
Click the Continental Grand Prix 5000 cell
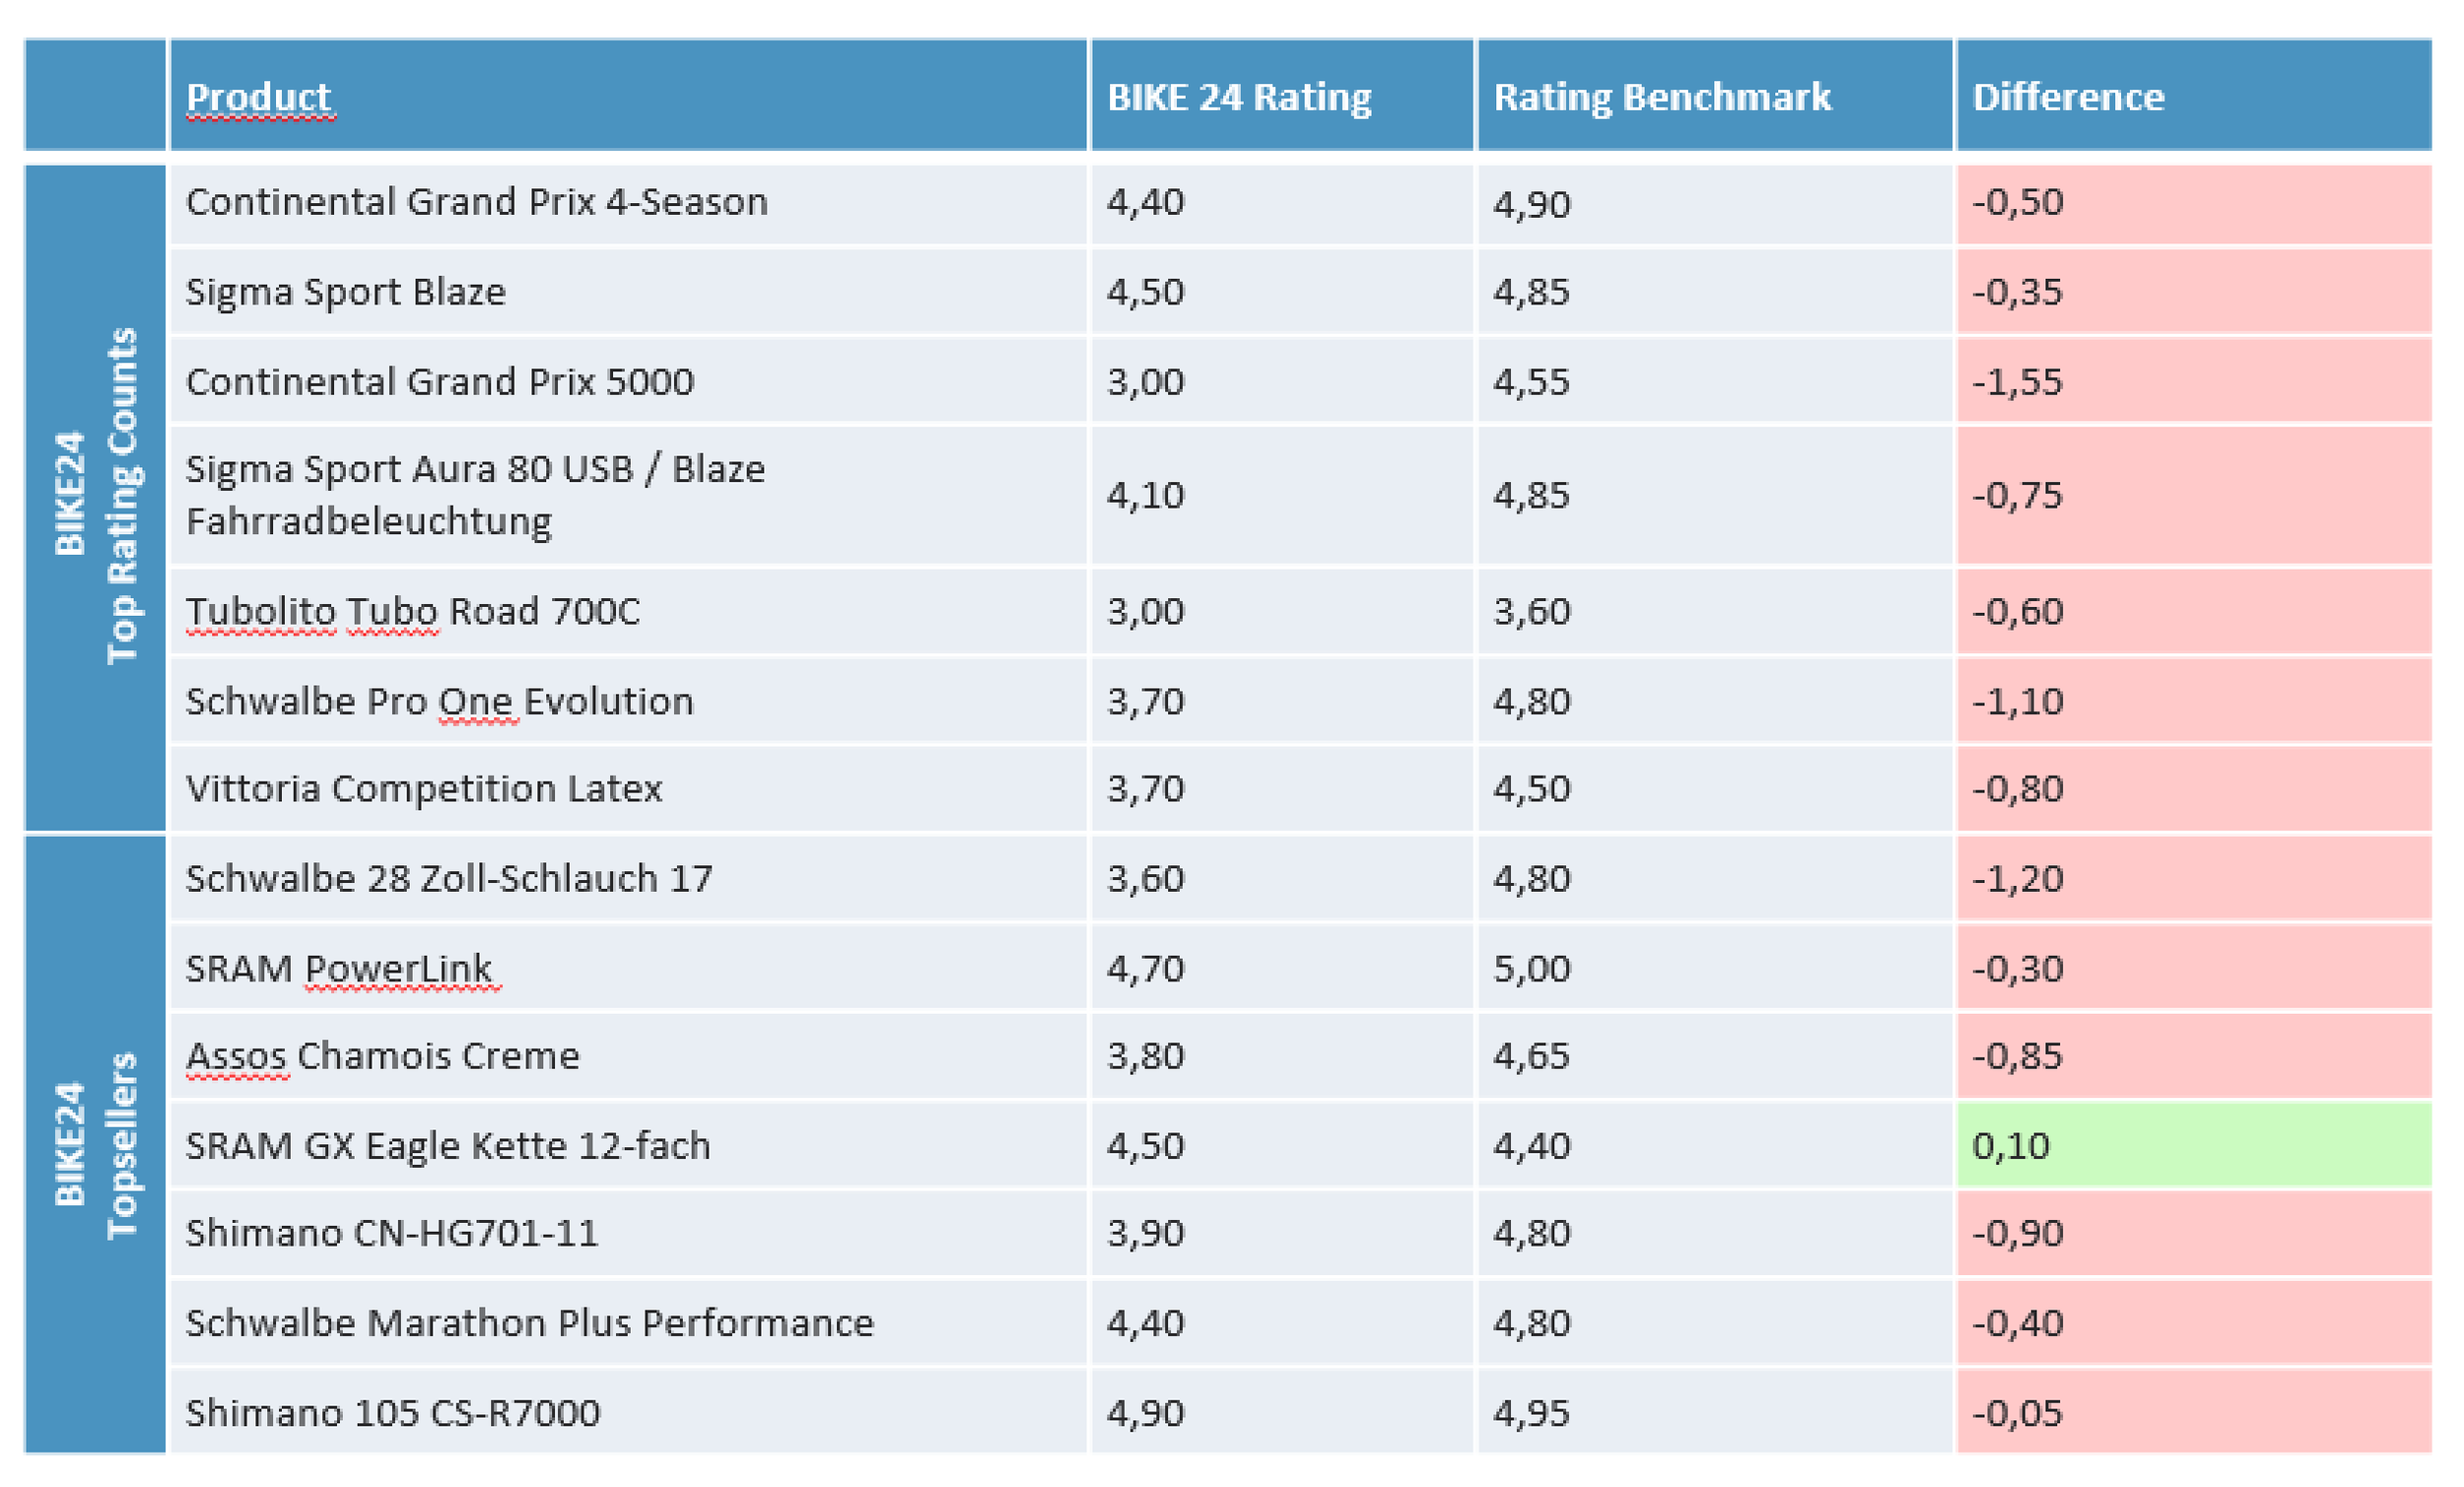(x=439, y=382)
